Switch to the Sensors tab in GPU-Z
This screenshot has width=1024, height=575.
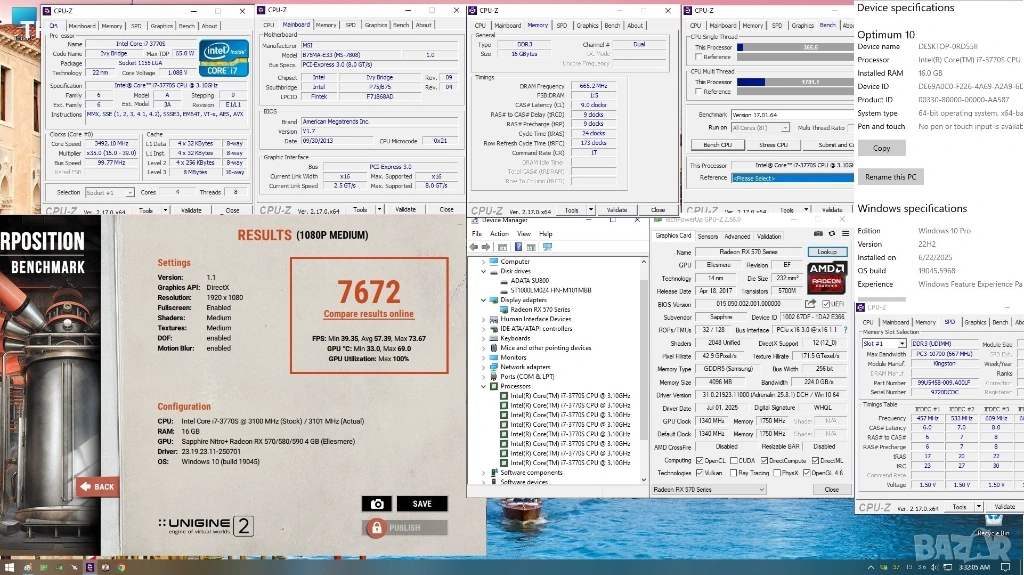click(x=707, y=237)
